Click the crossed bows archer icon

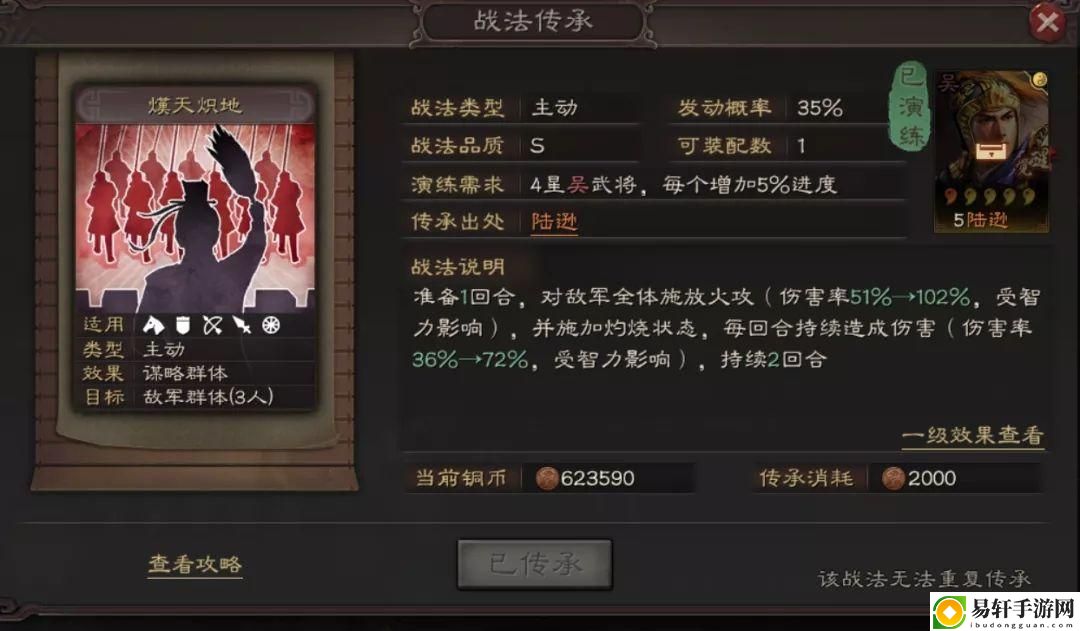click(x=212, y=324)
